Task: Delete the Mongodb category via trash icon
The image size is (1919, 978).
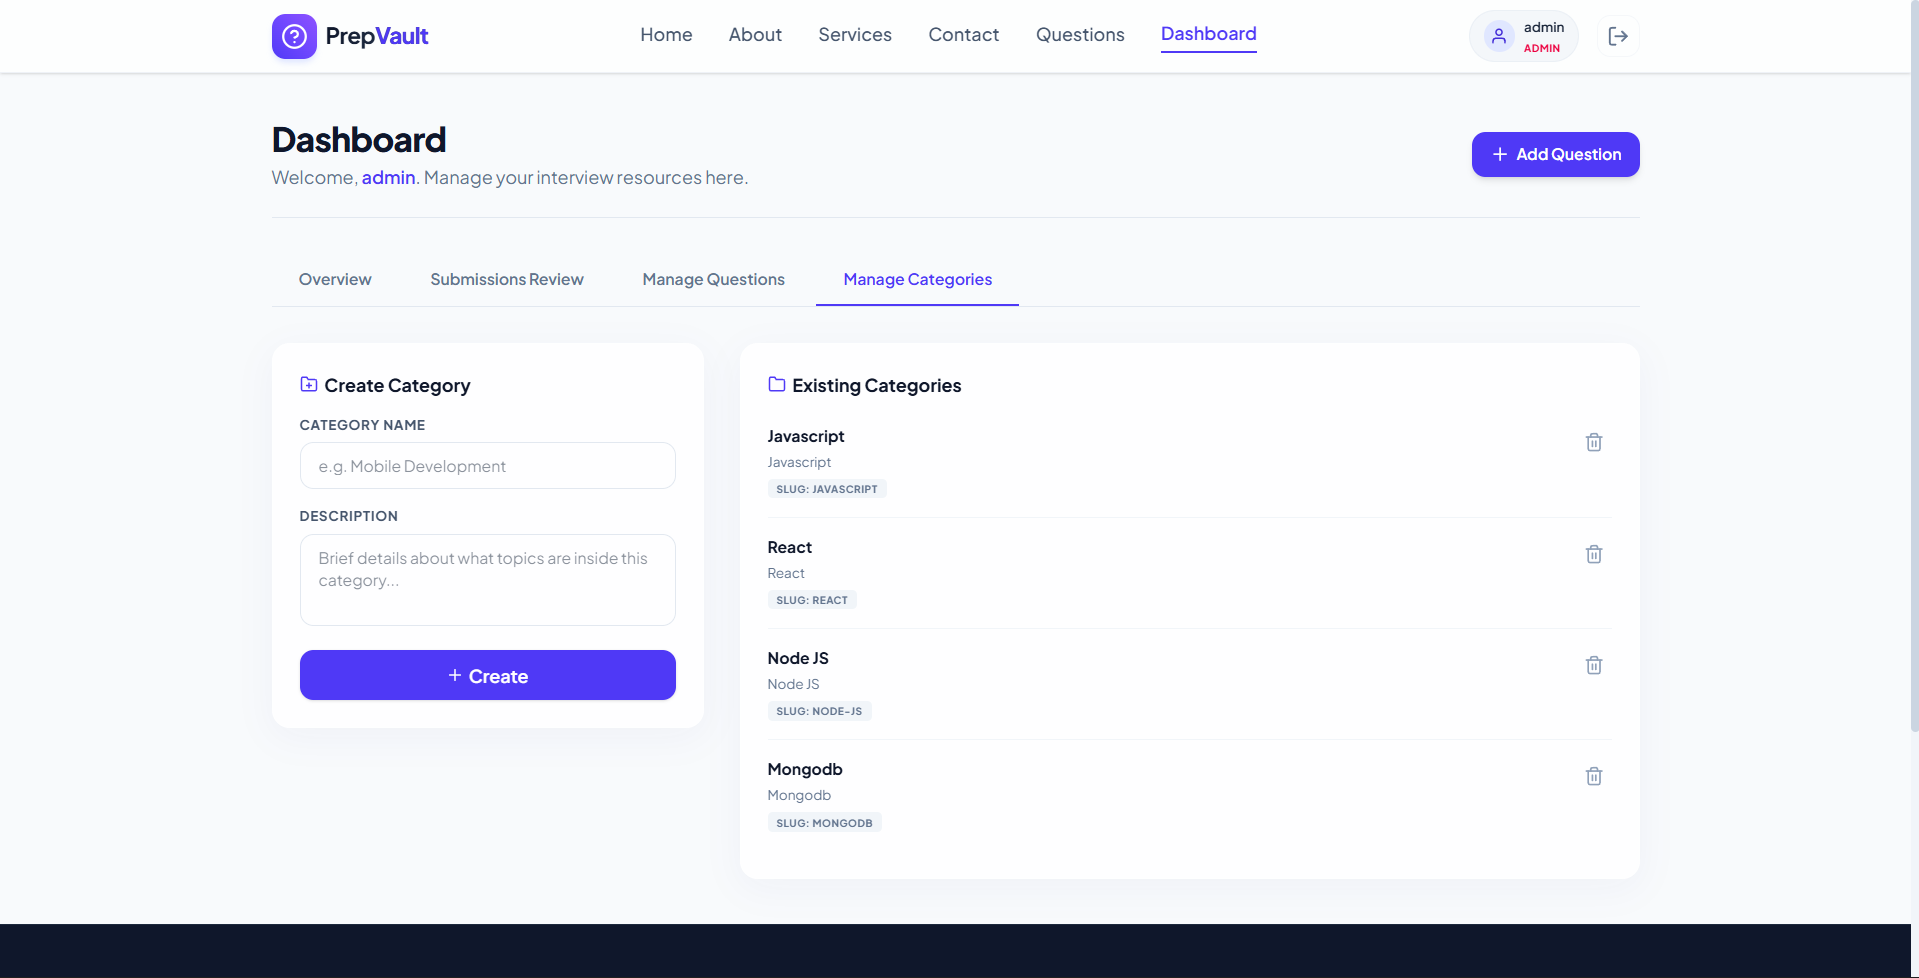Action: (1594, 776)
